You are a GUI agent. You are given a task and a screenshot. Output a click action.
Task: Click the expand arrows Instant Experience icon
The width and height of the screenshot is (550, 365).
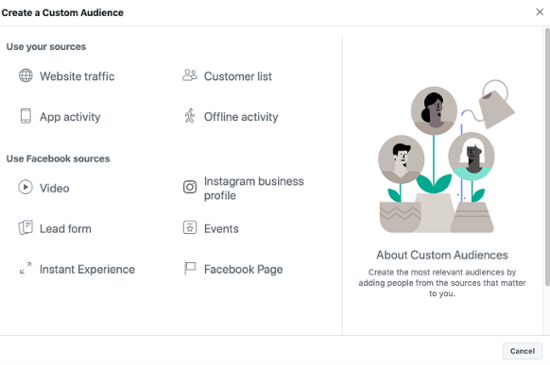26,268
